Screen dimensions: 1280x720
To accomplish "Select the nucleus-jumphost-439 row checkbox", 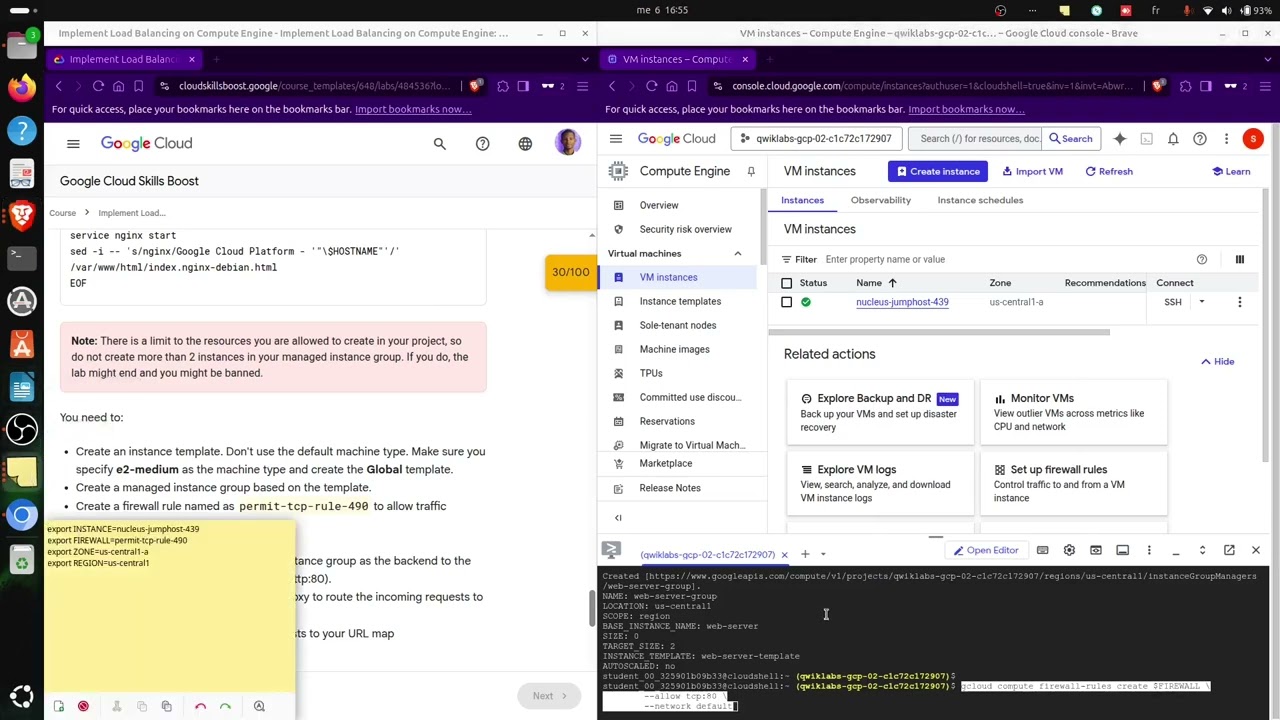I will tap(787, 302).
